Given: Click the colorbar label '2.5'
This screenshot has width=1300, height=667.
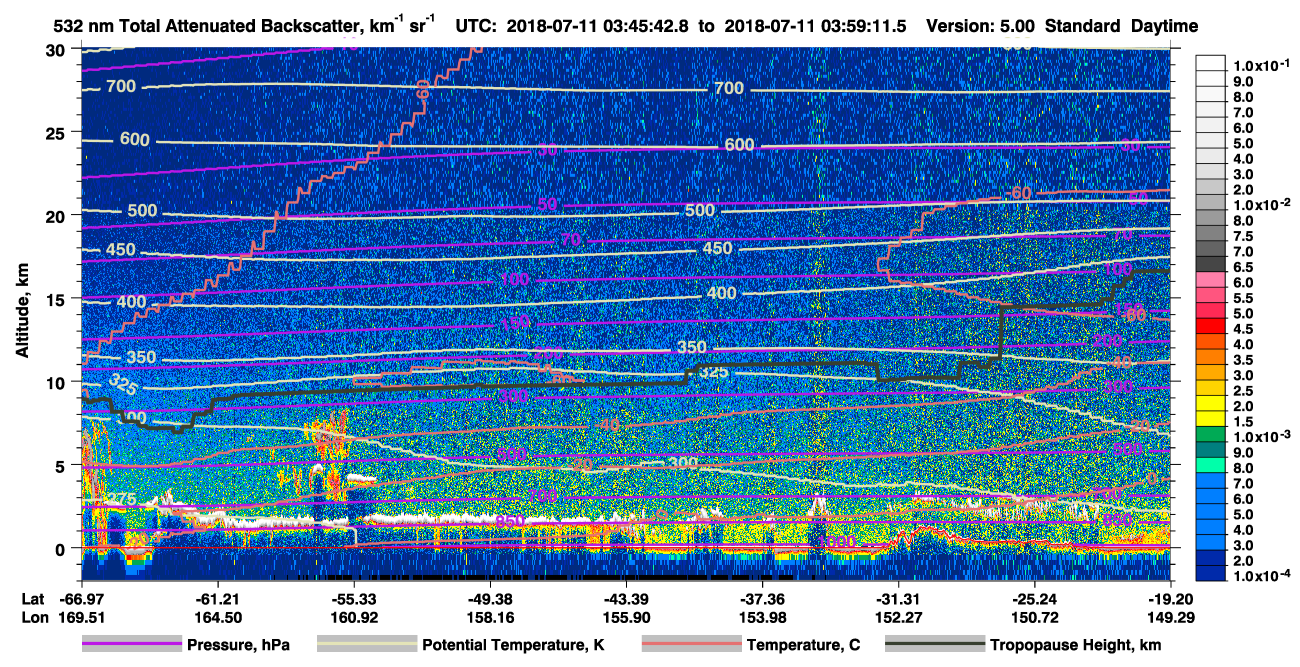Looking at the screenshot, I should click(1242, 390).
